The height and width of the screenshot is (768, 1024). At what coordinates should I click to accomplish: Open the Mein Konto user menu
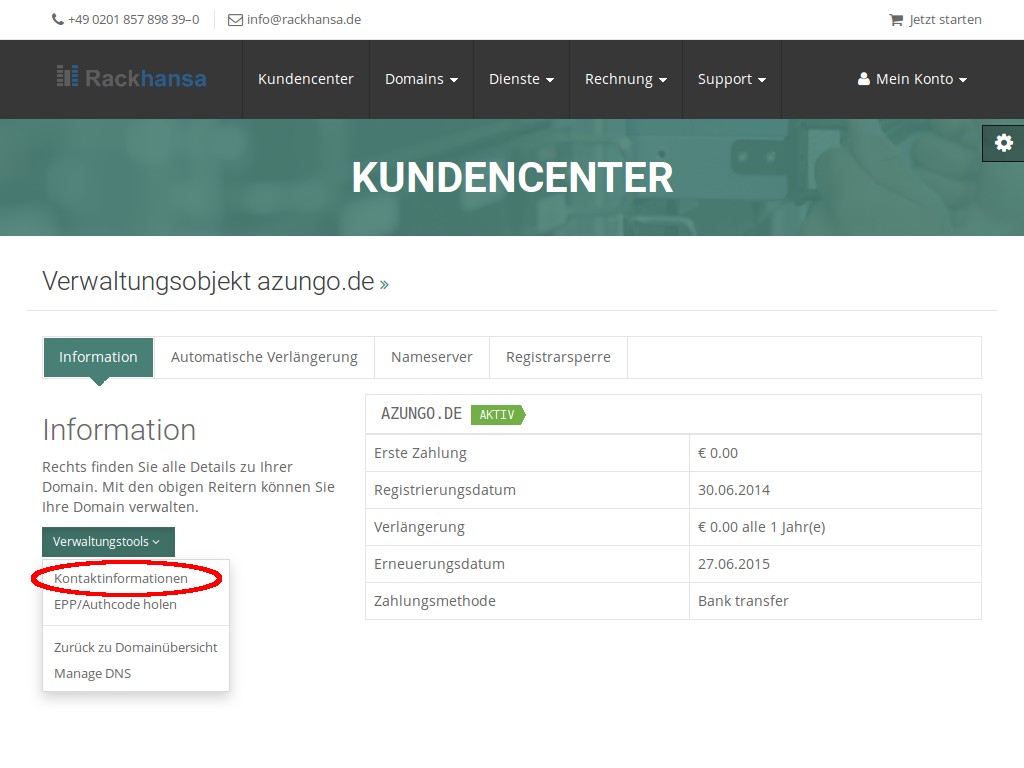[912, 79]
